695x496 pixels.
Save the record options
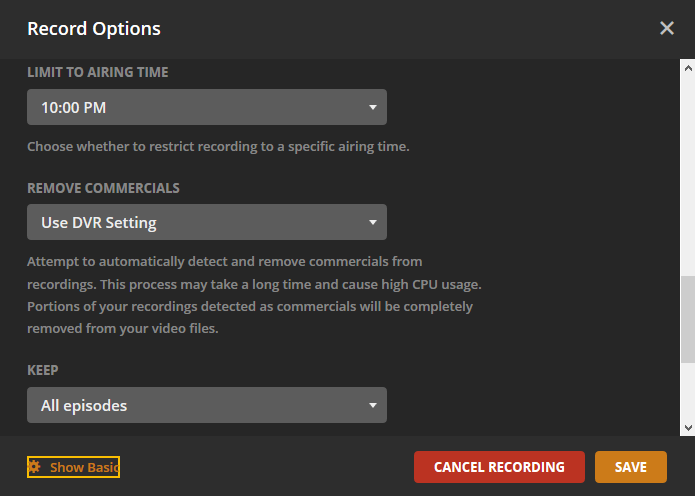(630, 467)
